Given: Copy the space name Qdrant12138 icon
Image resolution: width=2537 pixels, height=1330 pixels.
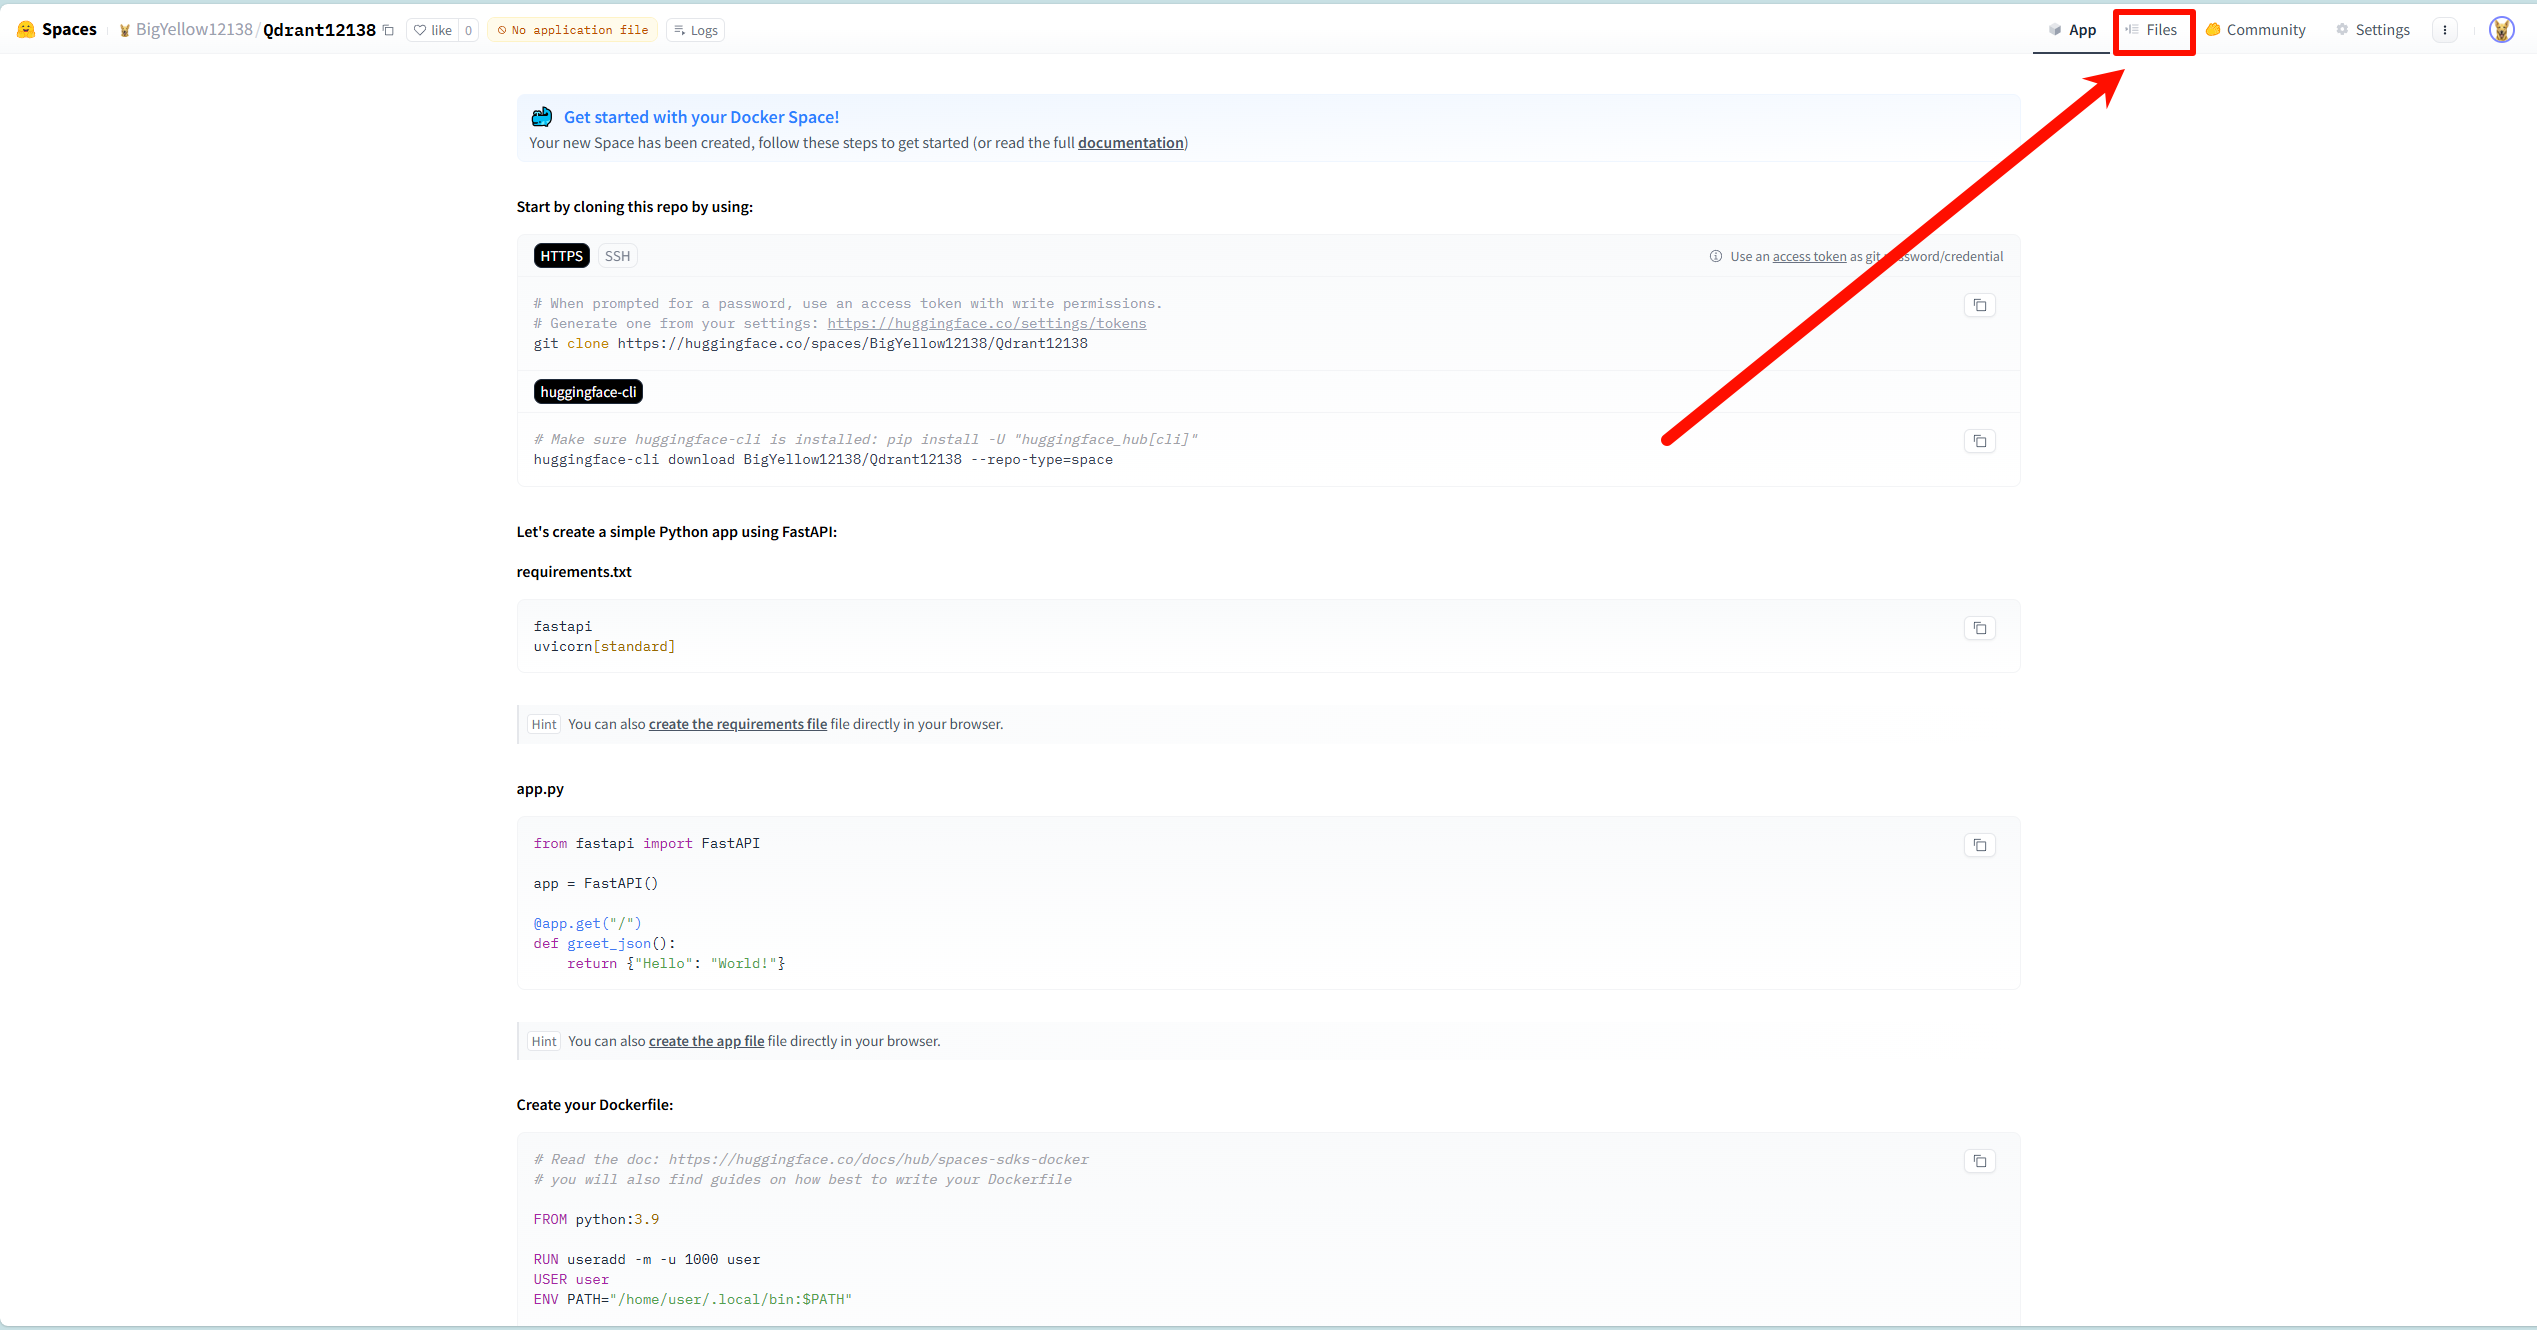Looking at the screenshot, I should (x=389, y=30).
